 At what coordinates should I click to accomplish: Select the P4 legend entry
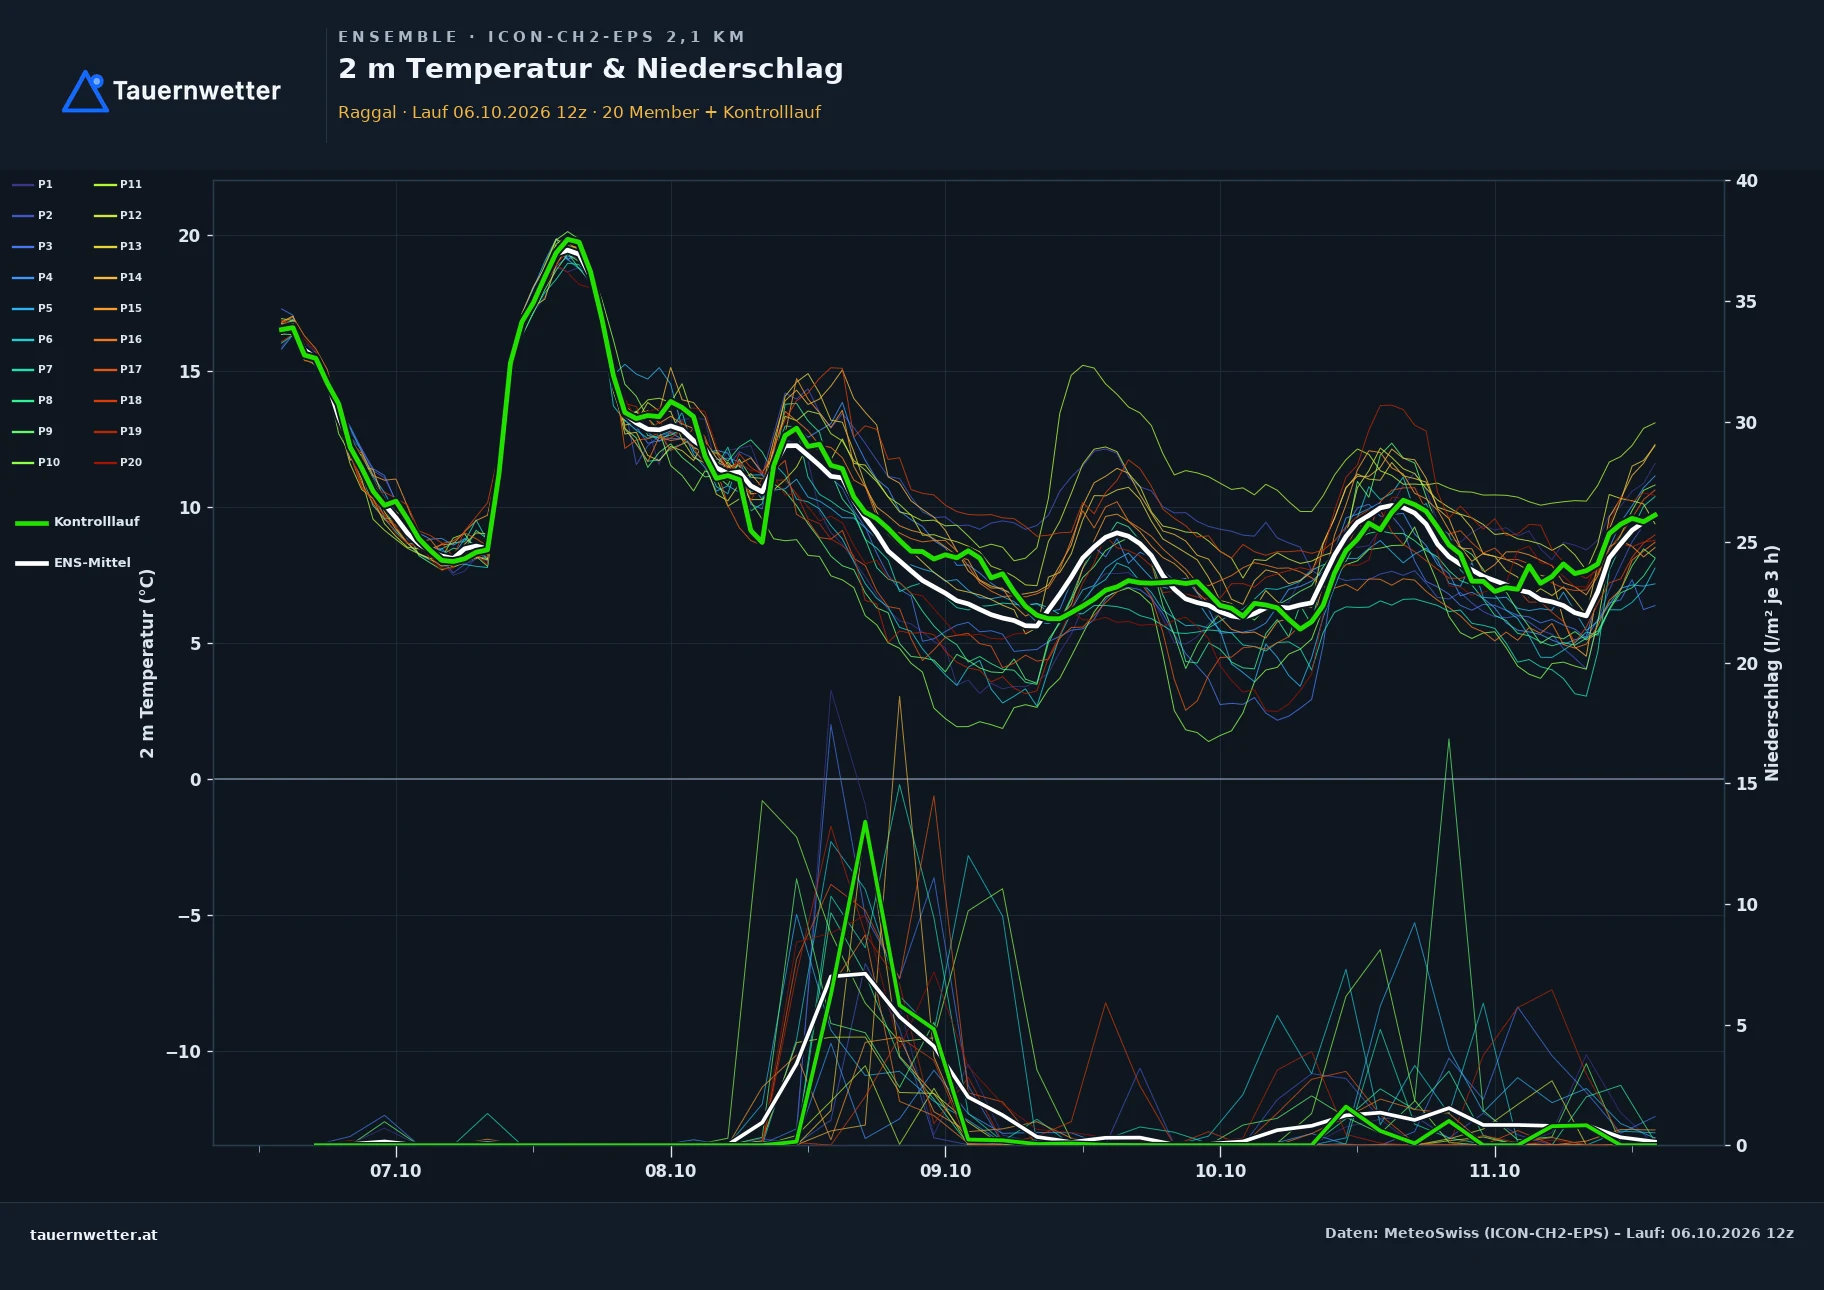tap(33, 277)
